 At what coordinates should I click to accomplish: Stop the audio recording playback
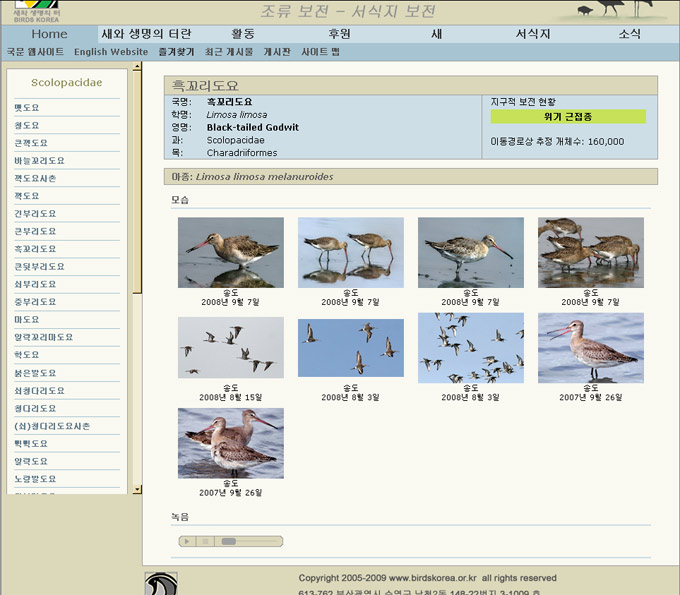pos(206,541)
